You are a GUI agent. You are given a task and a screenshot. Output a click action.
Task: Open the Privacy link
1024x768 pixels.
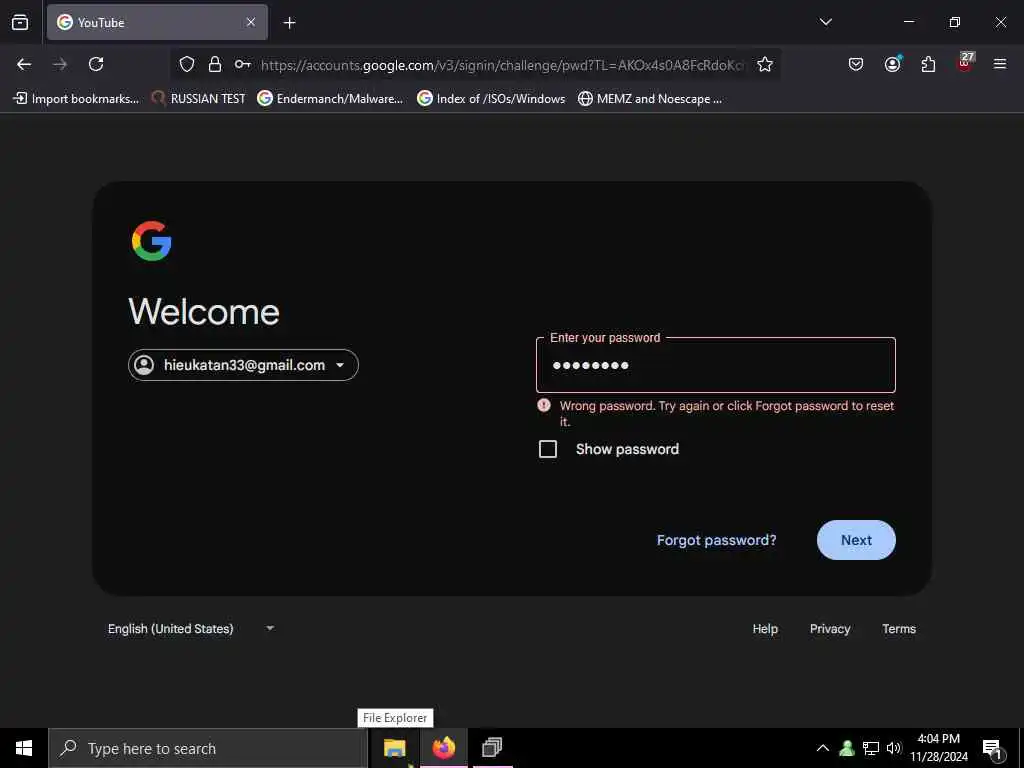tap(830, 628)
